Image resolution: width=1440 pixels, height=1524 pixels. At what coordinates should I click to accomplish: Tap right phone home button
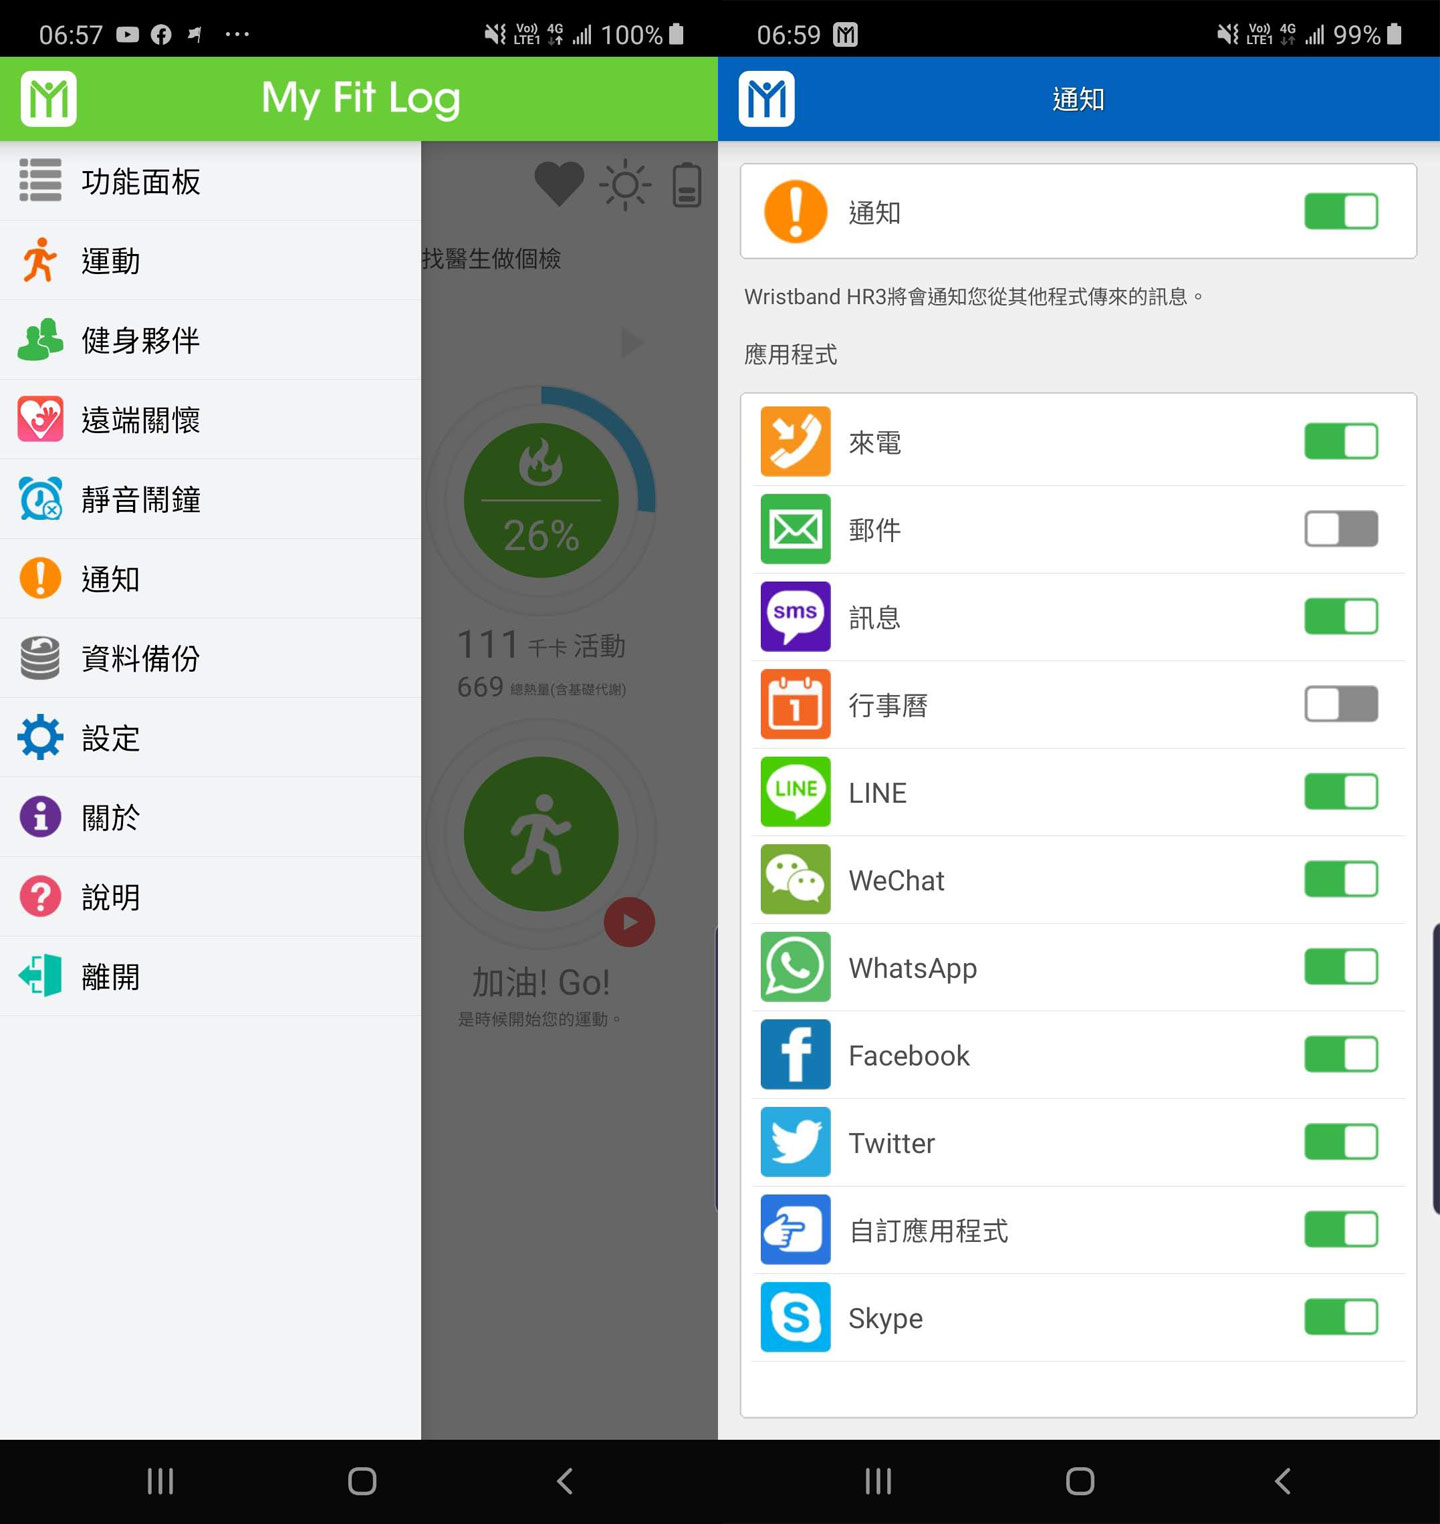pos(1080,1481)
